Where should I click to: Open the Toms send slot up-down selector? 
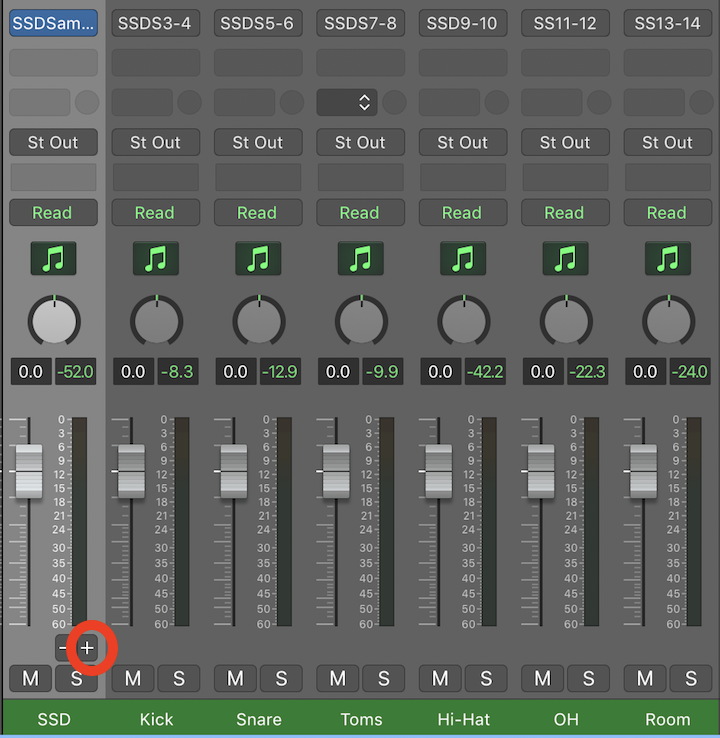coord(347,102)
